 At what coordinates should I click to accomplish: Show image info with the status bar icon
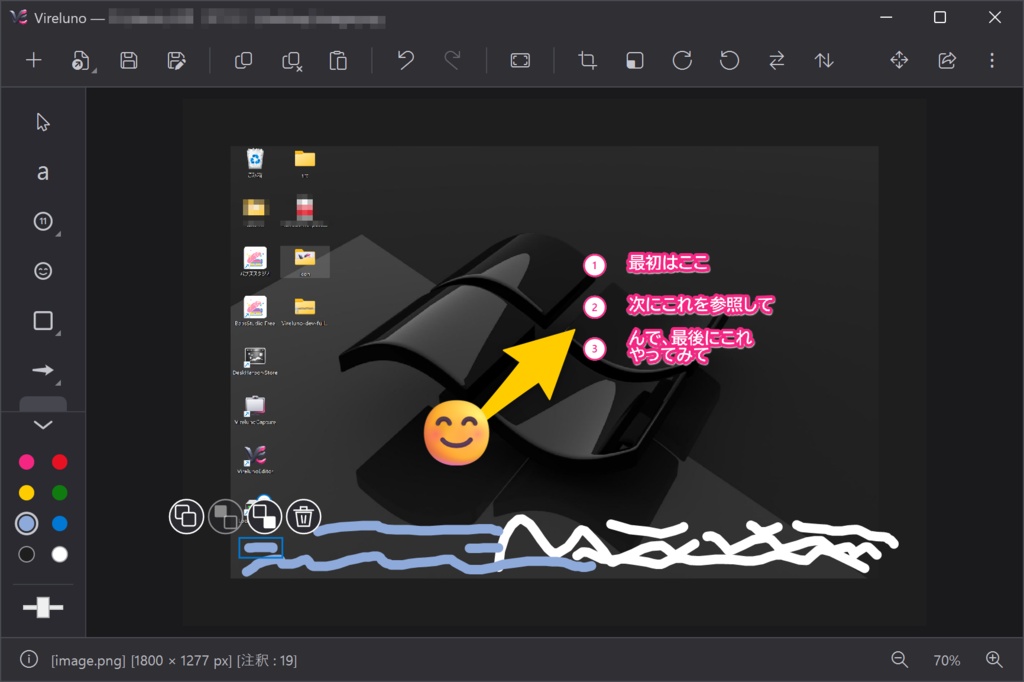(x=29, y=659)
